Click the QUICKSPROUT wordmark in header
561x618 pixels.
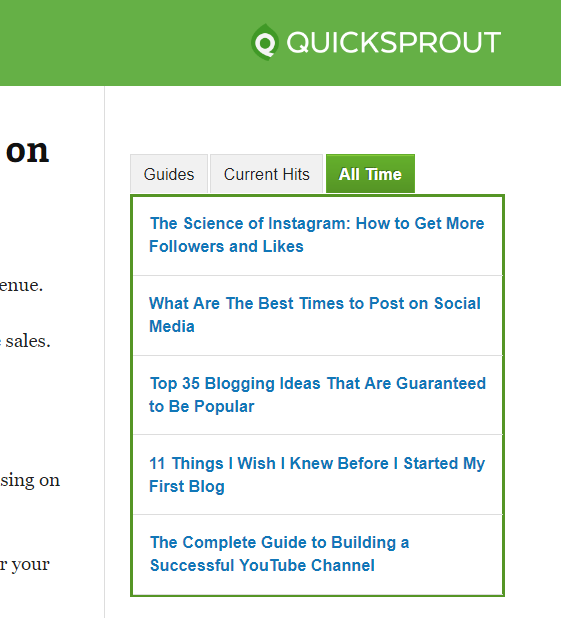coord(393,43)
